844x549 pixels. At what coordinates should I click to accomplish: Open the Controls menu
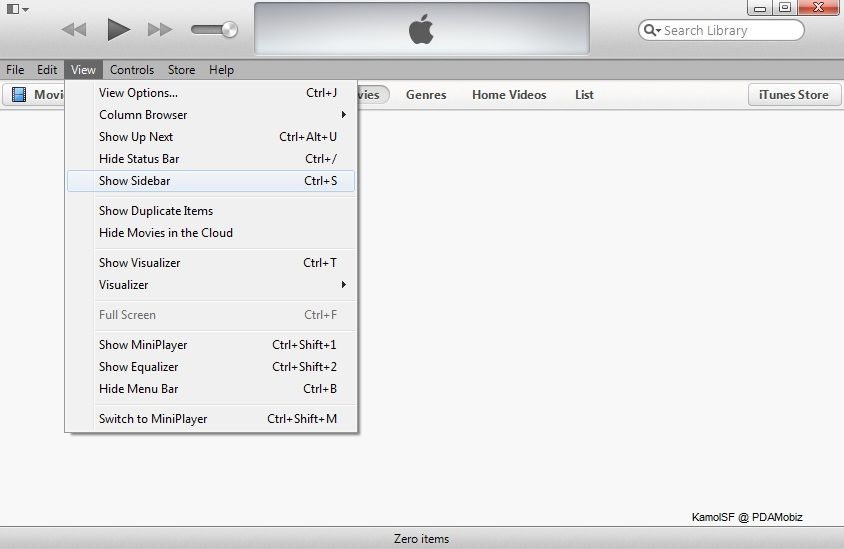click(x=132, y=70)
